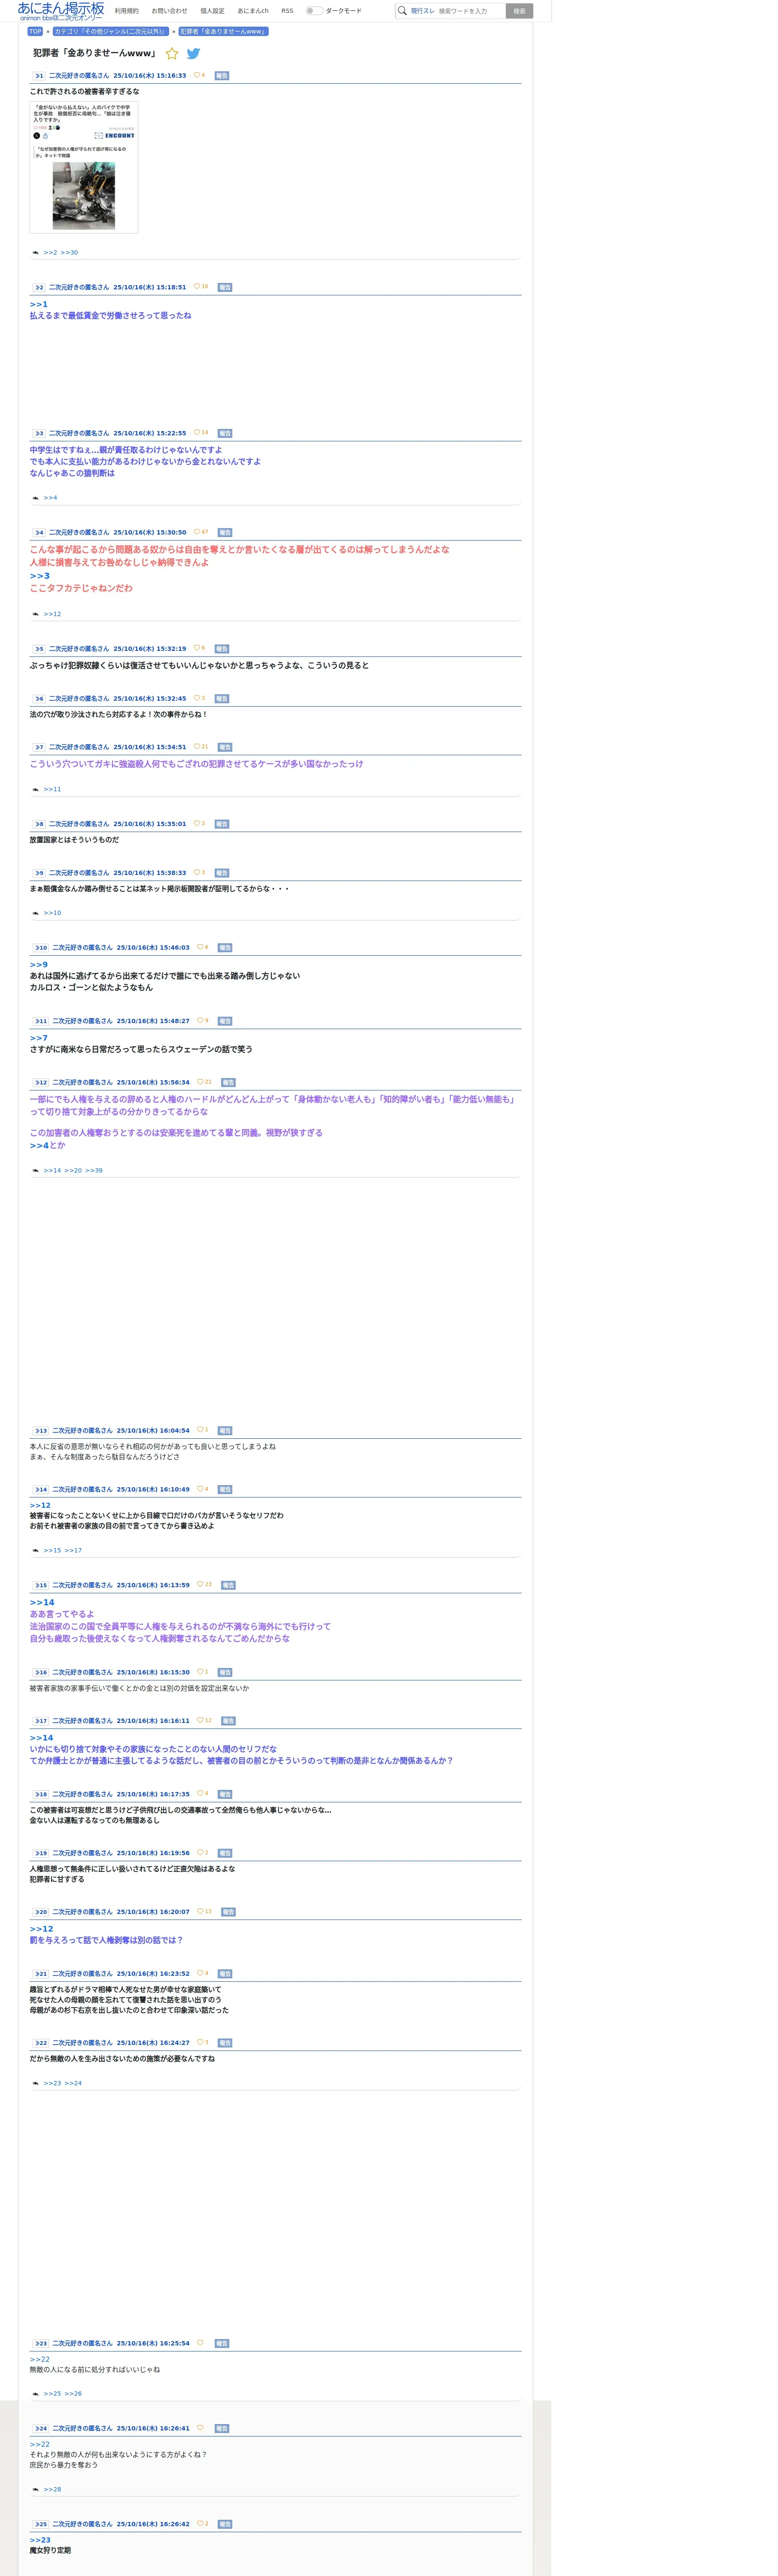The width and height of the screenshot is (778, 2576).
Task: Like post 1 with its heart icon
Action: [x=197, y=75]
